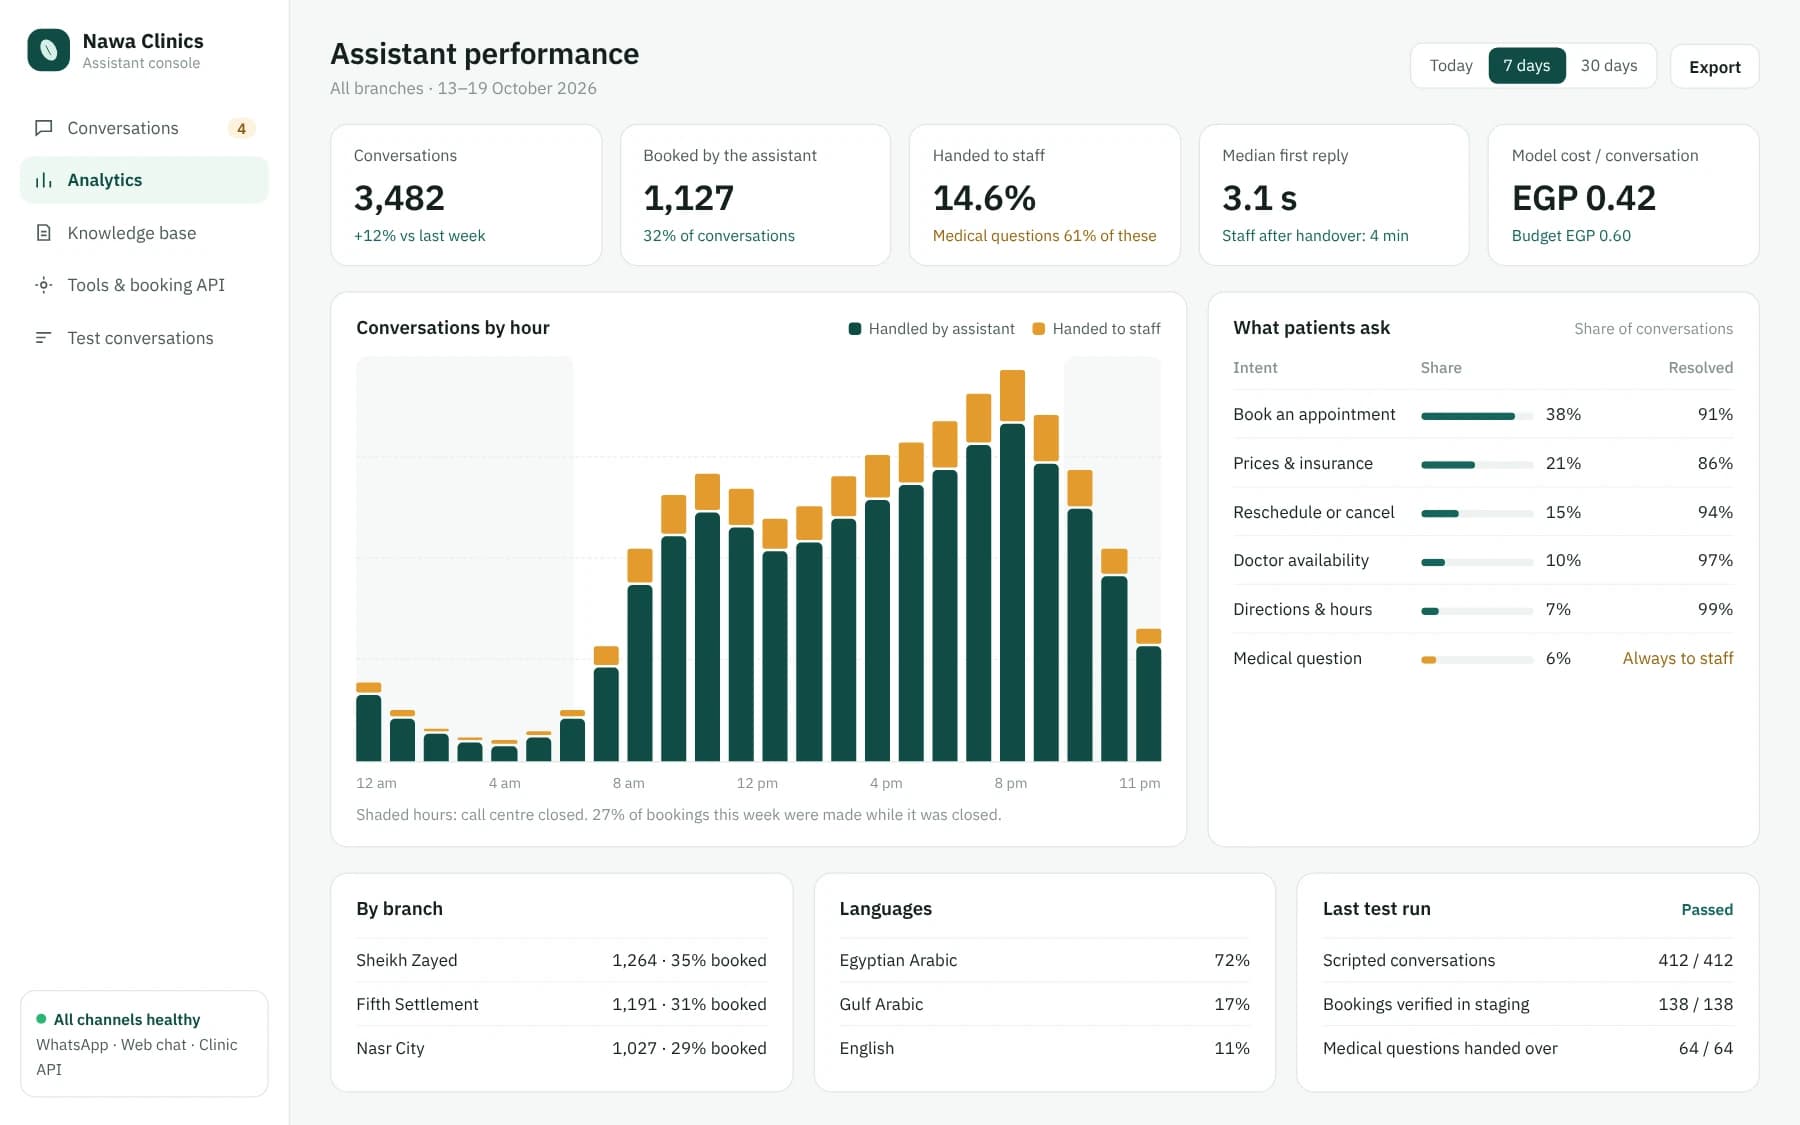Open Test conversations in sidebar
Viewport: 1800px width, 1125px height.
pyautogui.click(x=144, y=338)
